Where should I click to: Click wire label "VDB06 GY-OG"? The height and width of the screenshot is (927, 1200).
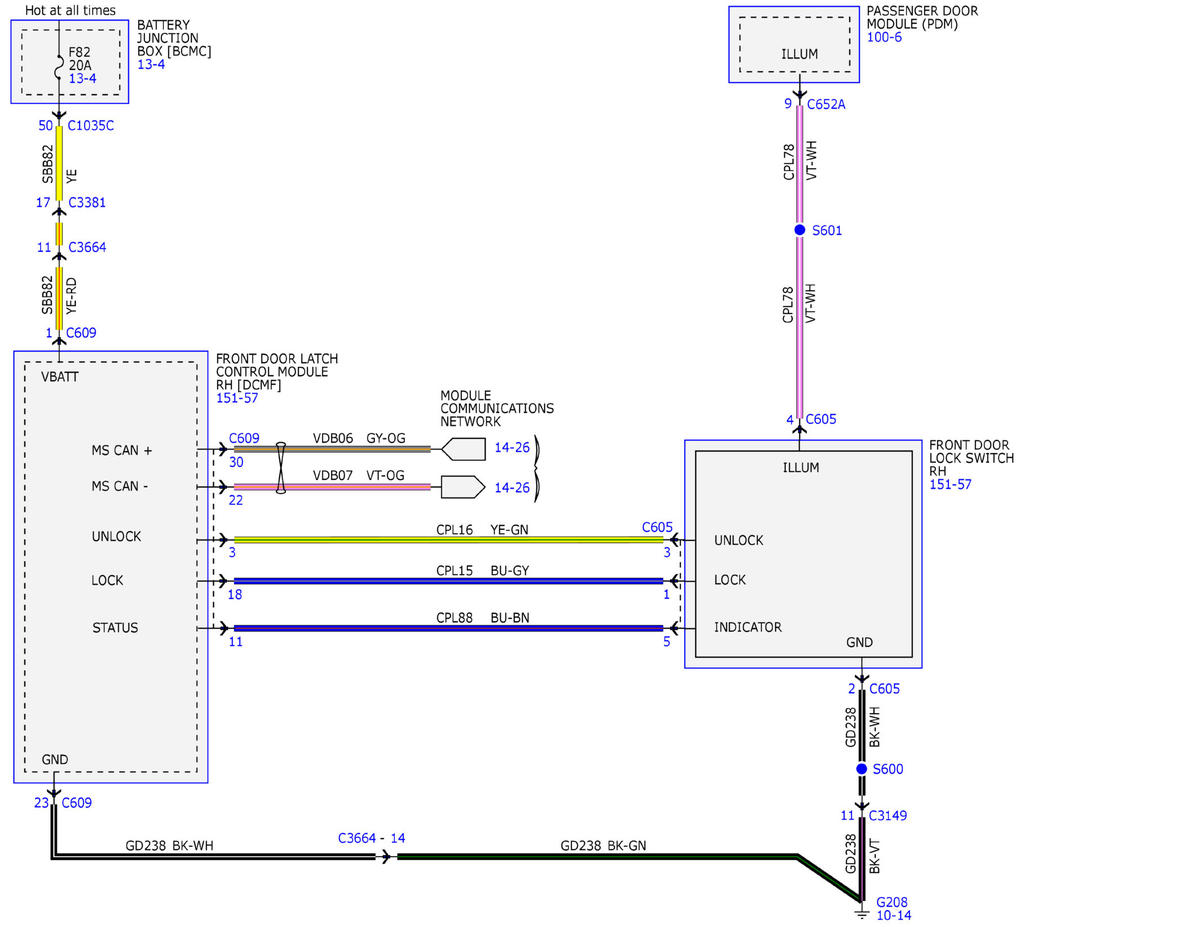(359, 438)
